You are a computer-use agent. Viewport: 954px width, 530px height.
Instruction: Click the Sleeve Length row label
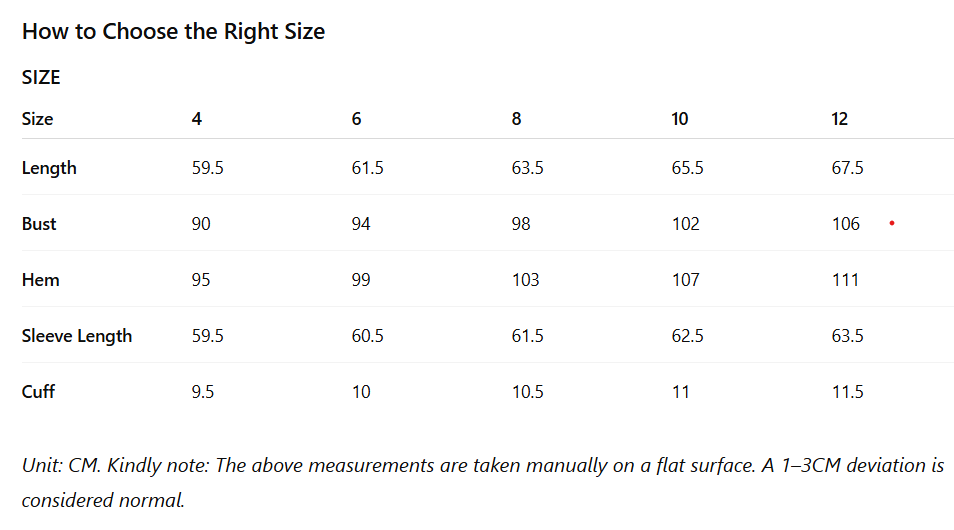pyautogui.click(x=77, y=336)
